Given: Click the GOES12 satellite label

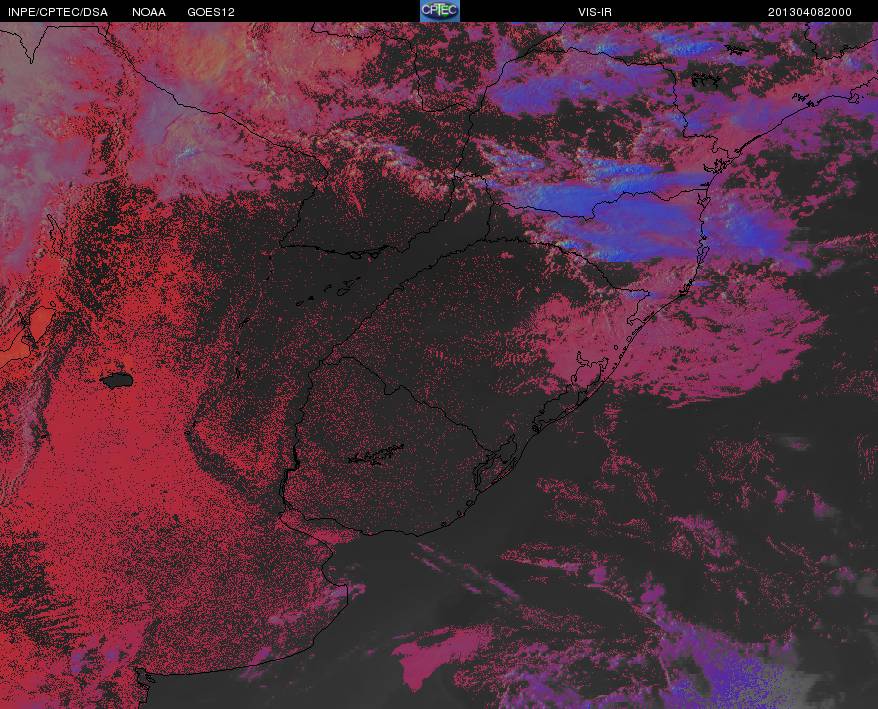Looking at the screenshot, I should coord(211,12).
